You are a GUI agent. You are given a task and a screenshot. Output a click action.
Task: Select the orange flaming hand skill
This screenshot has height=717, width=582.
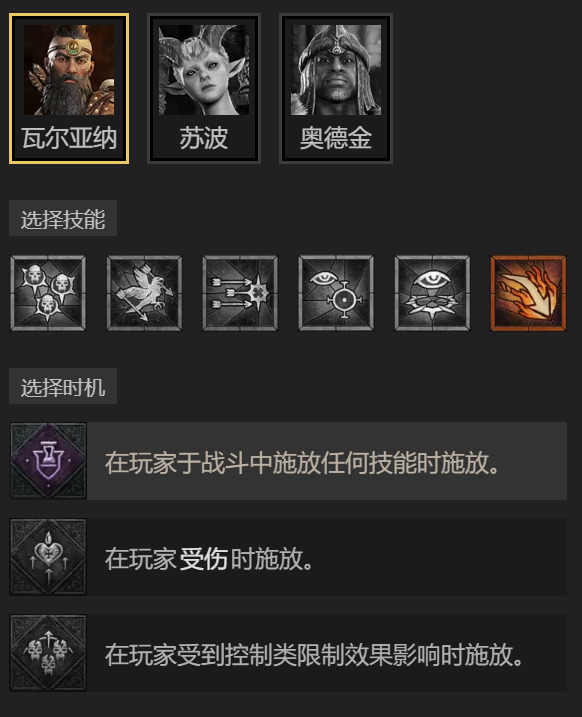pos(528,293)
